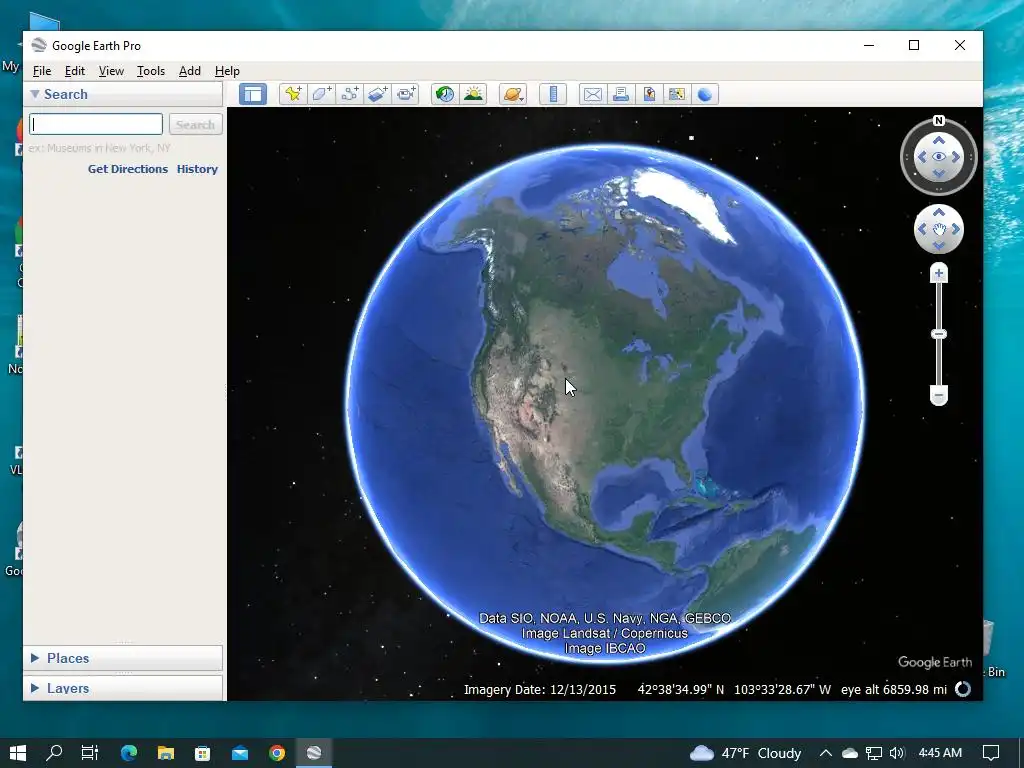Collapse the Search panel
Viewport: 1024px width, 768px height.
(35, 94)
